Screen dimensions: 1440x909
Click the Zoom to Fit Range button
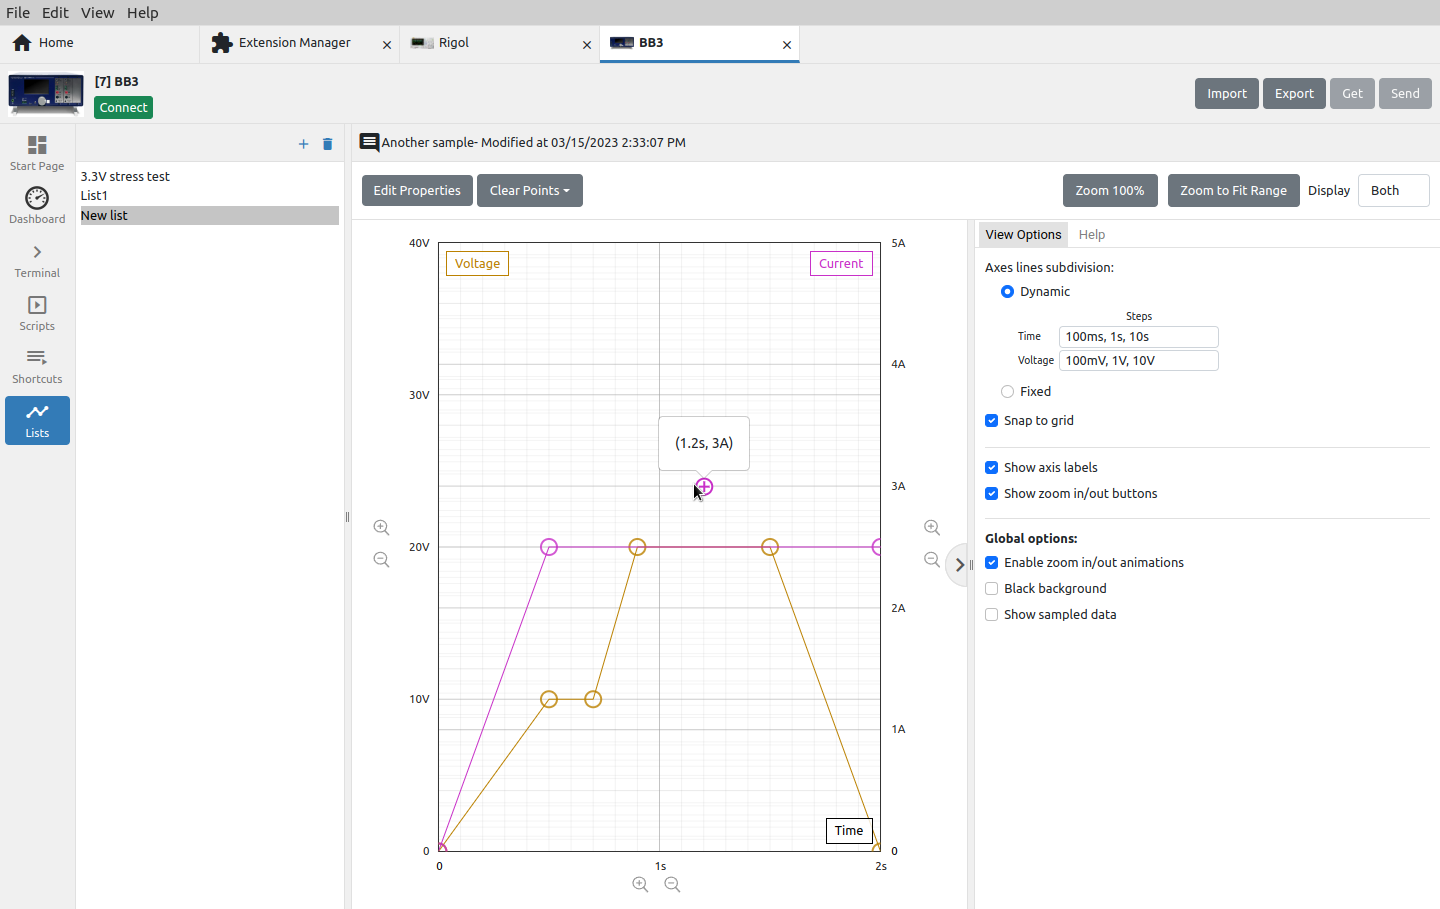[1233, 190]
